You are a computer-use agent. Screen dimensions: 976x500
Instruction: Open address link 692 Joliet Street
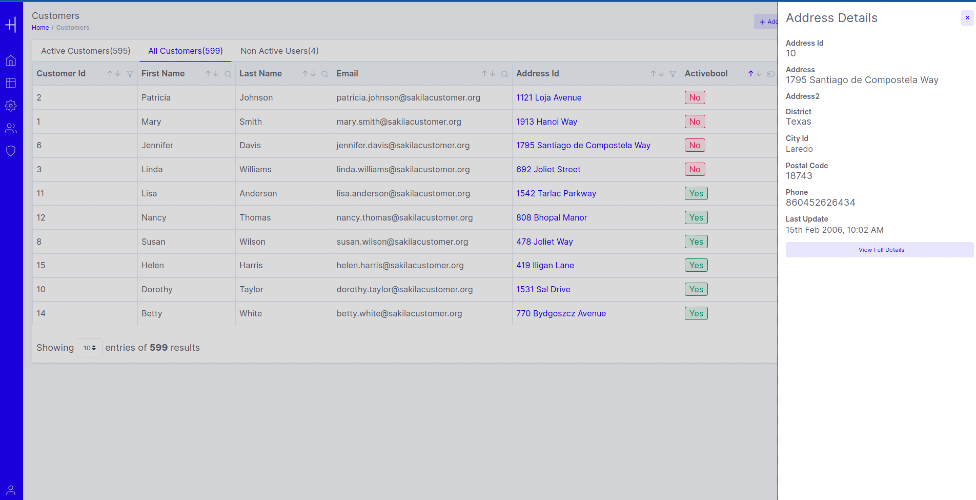tap(548, 169)
